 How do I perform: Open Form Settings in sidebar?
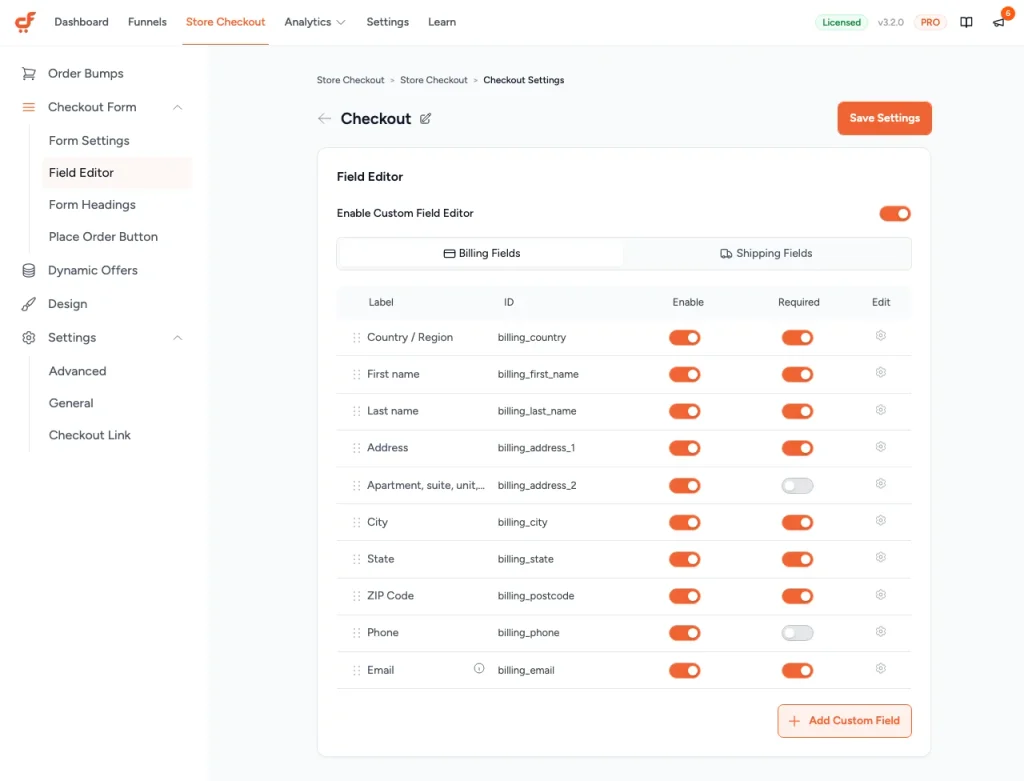pos(89,140)
